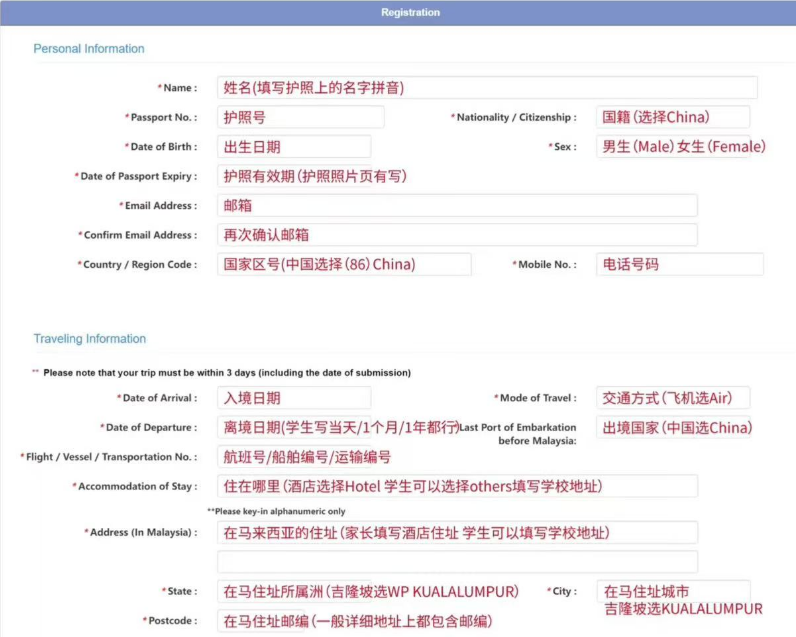
Task: Click the Email Address input field
Action: [457, 206]
